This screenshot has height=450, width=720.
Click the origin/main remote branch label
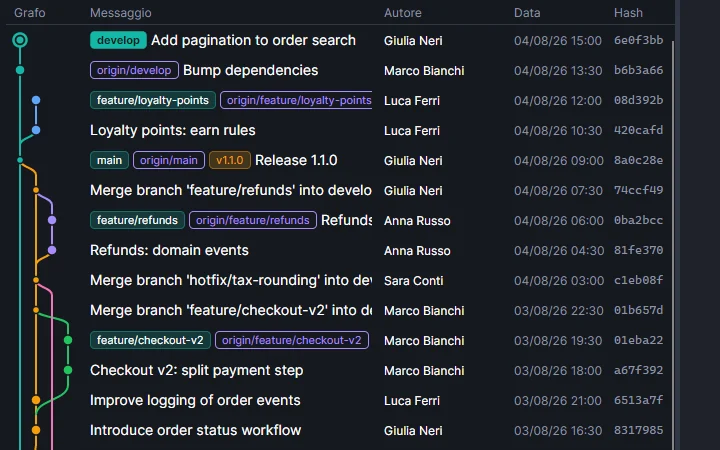169,160
